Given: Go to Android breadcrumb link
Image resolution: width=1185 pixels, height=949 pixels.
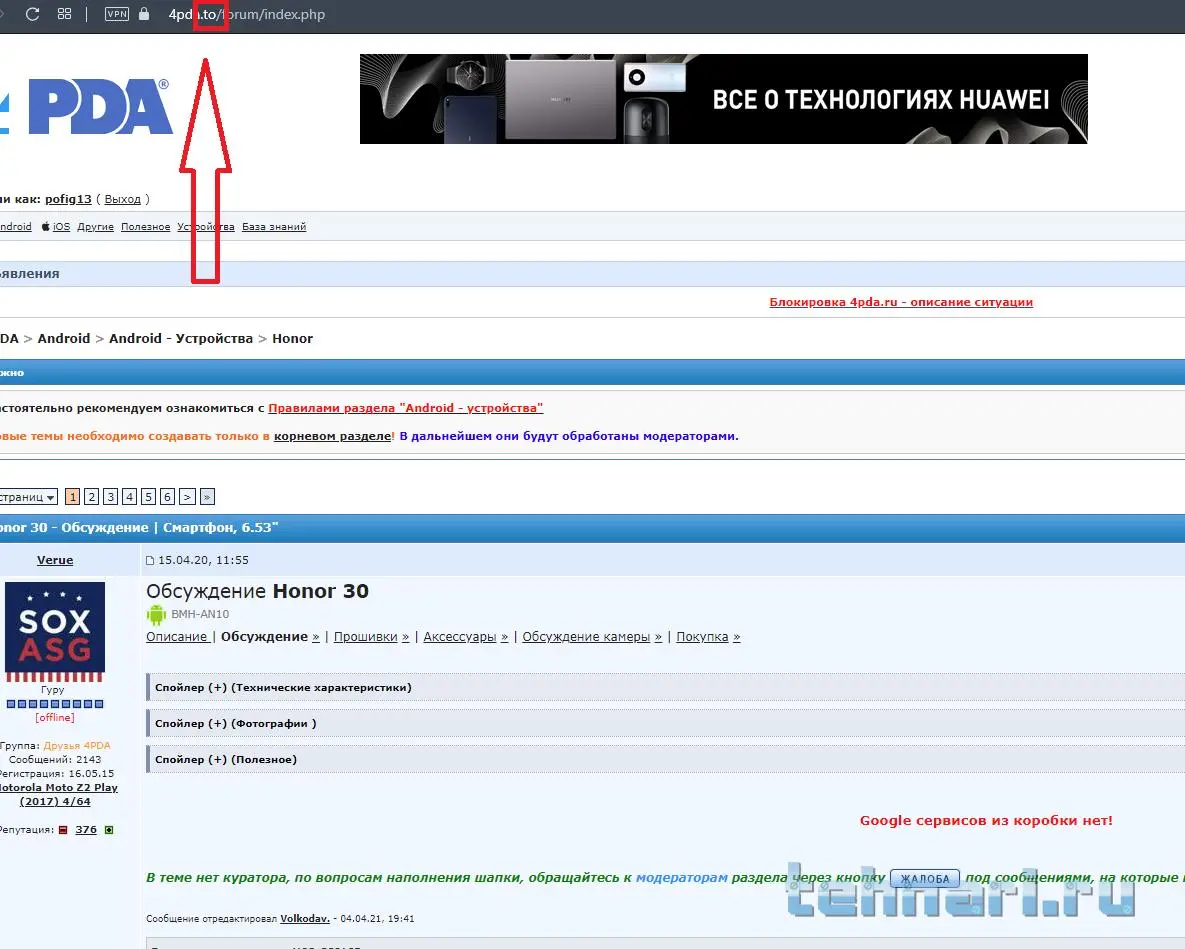Looking at the screenshot, I should (x=63, y=338).
